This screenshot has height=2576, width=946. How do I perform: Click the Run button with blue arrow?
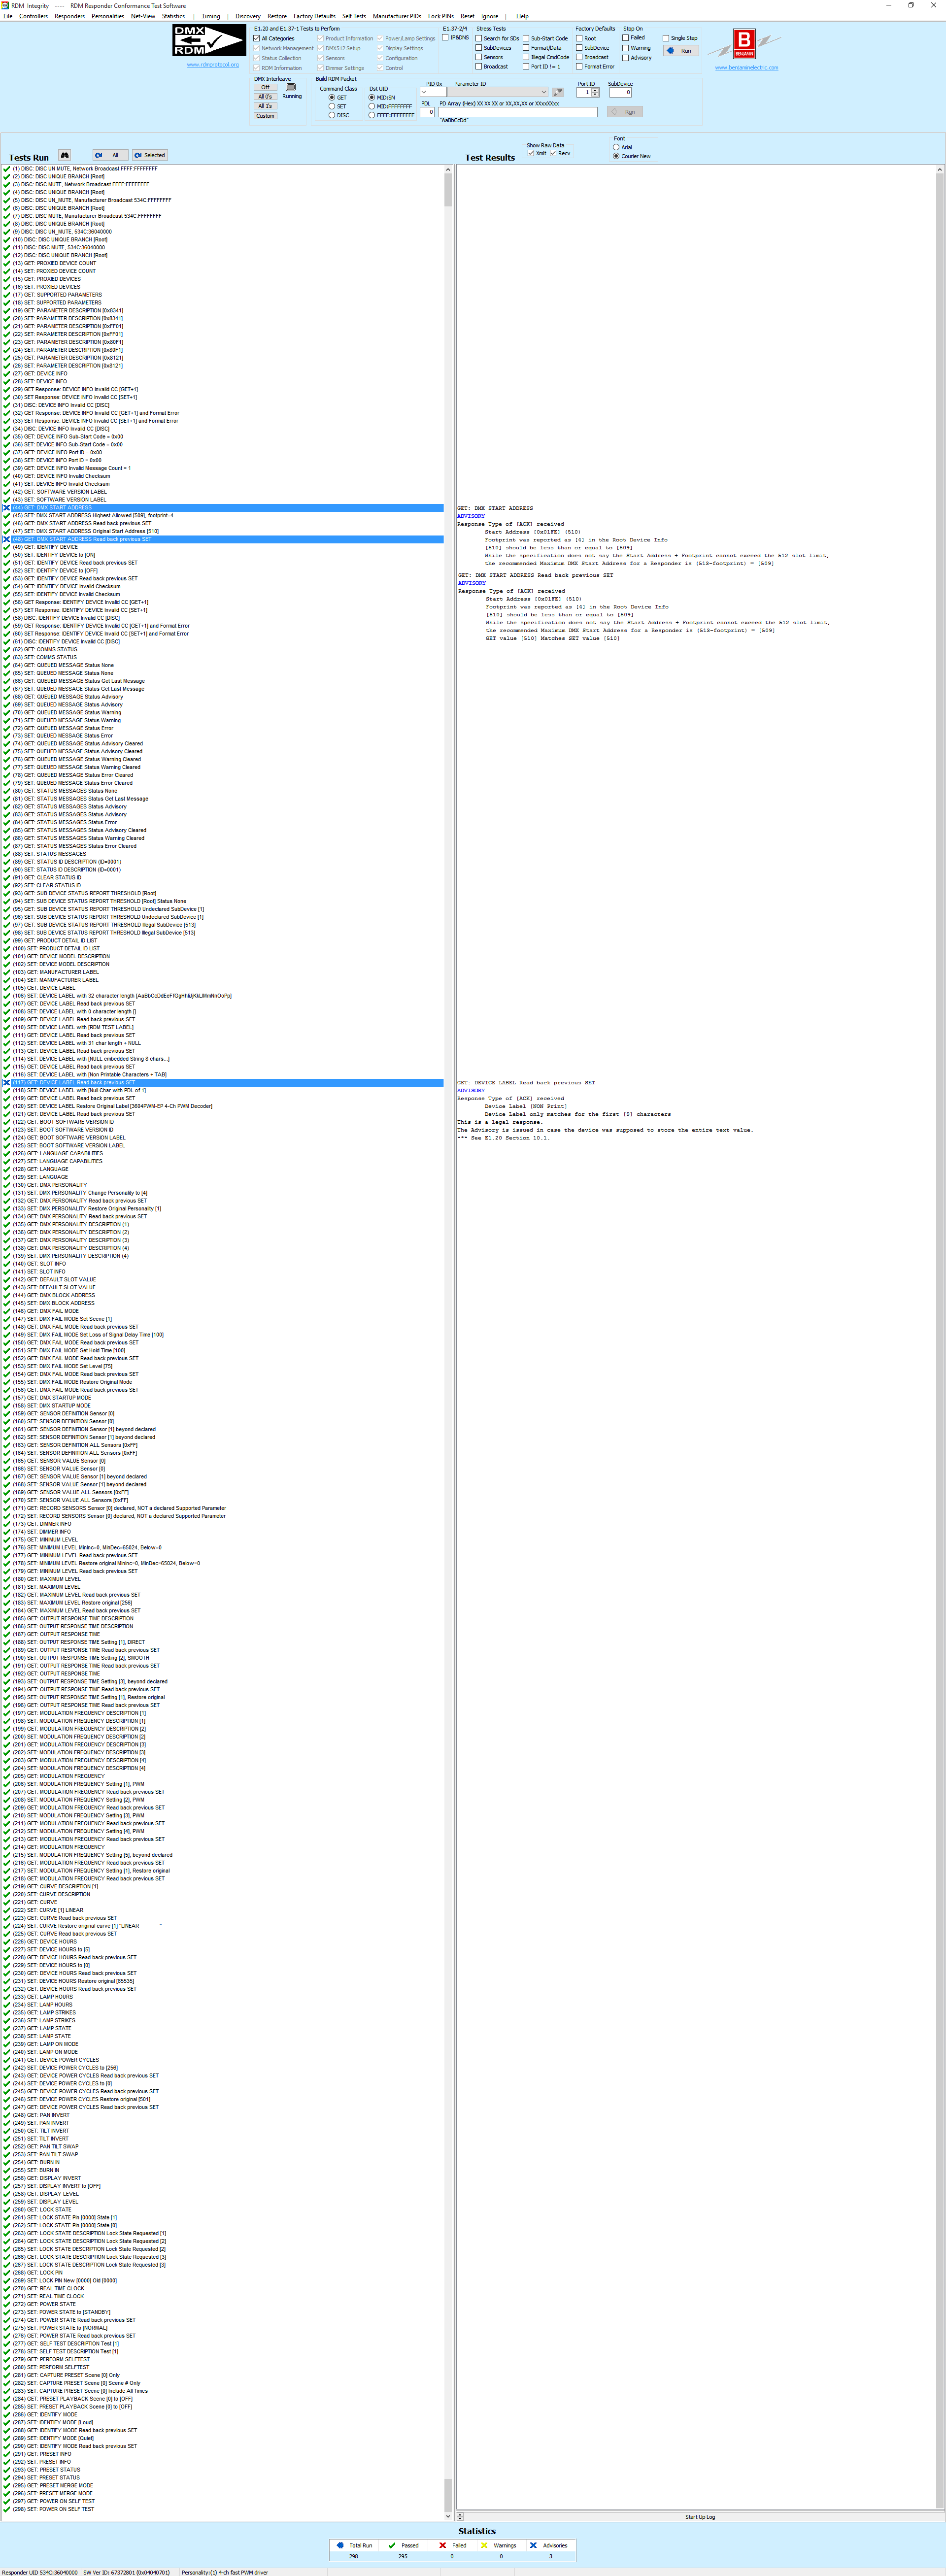[x=682, y=51]
